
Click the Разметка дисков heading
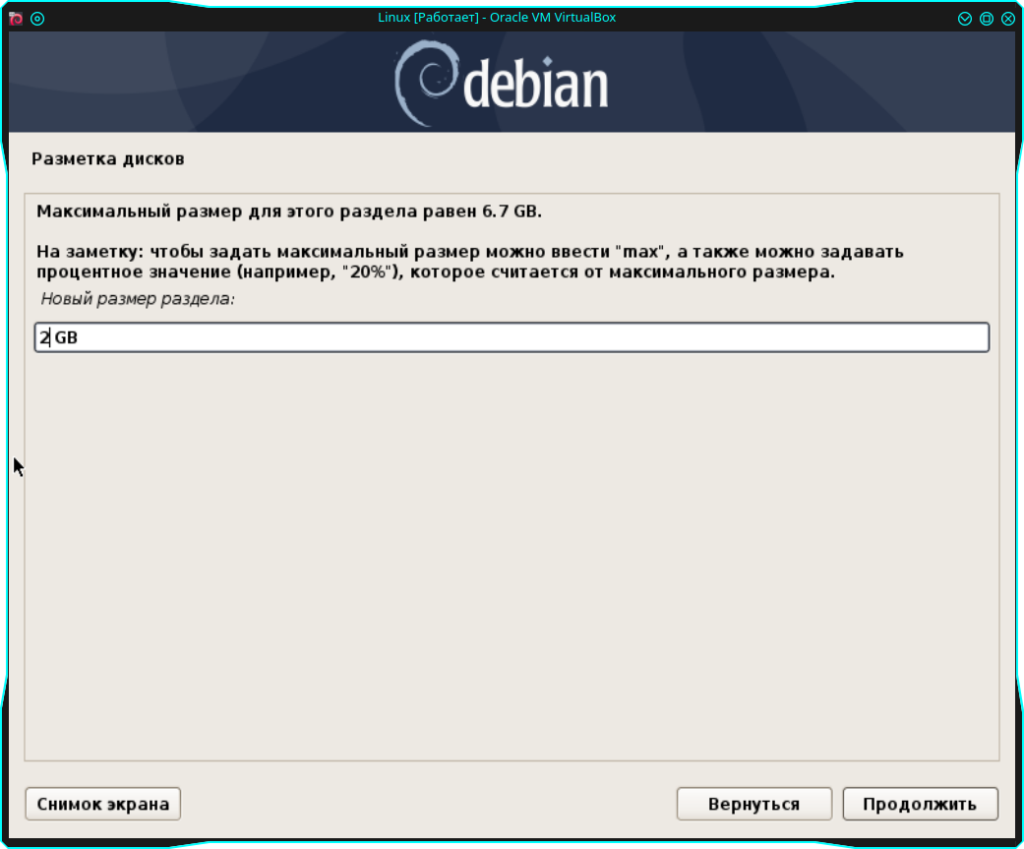(x=108, y=159)
